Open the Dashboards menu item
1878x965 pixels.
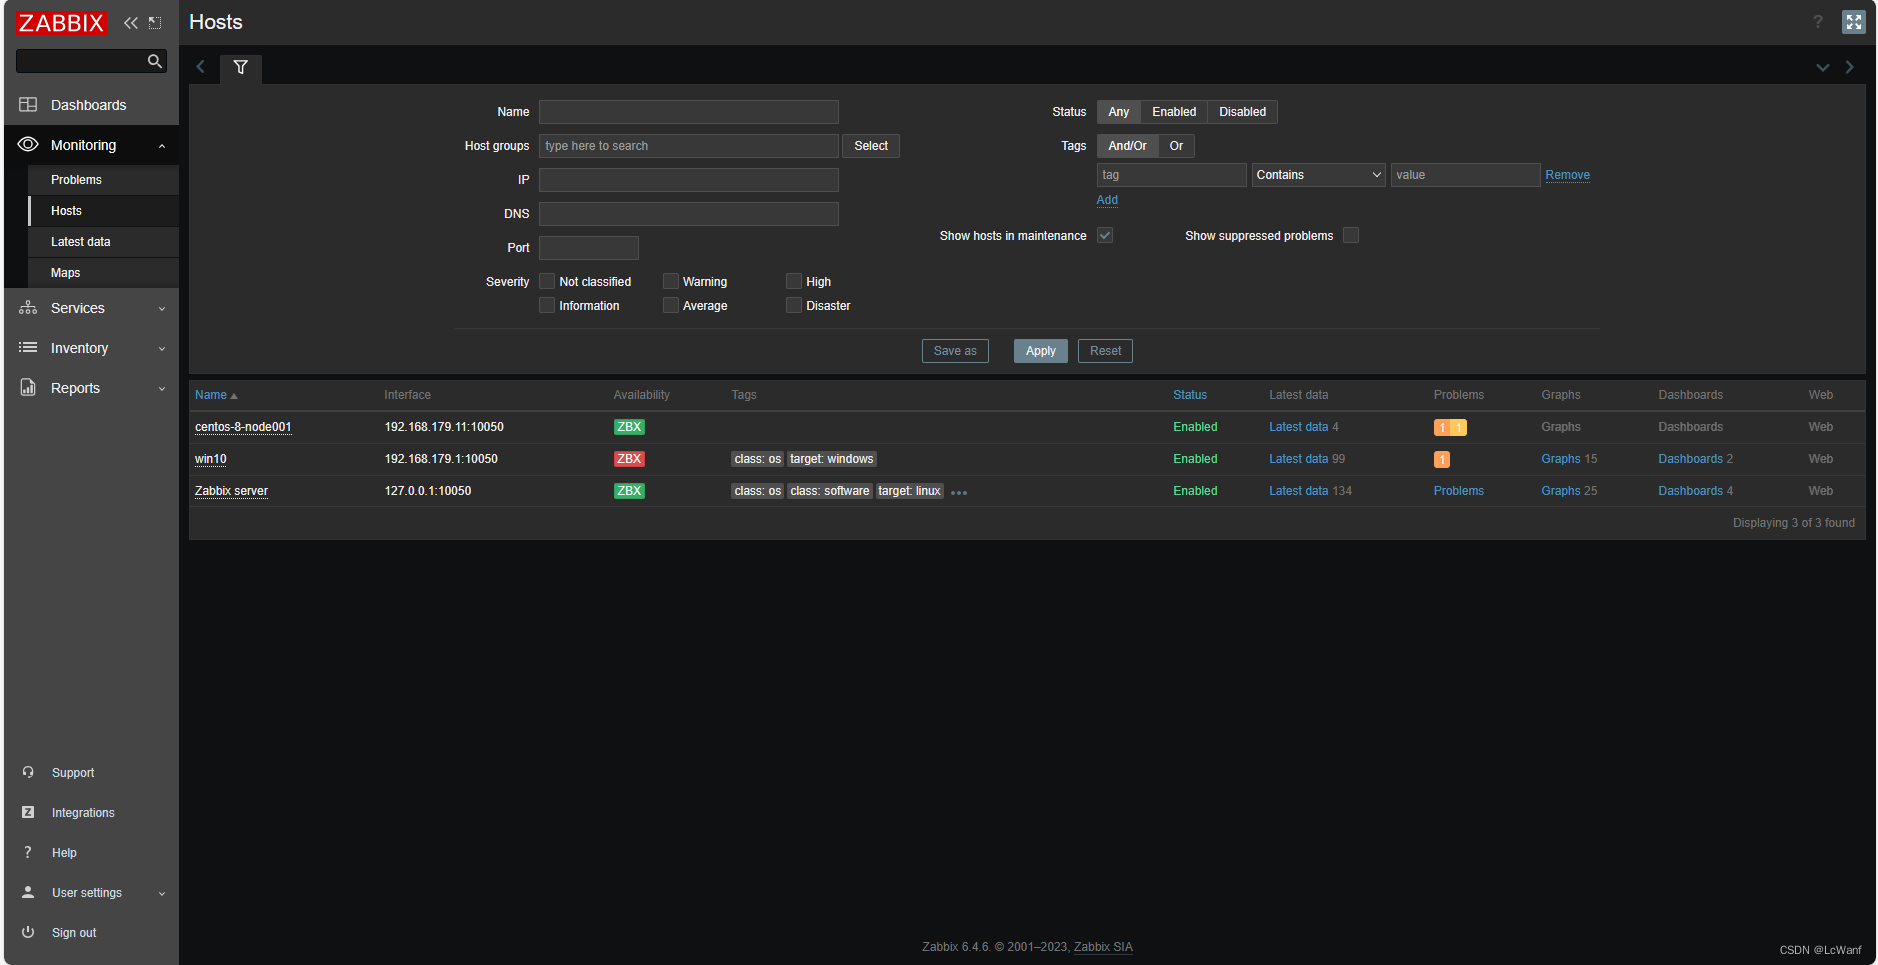tap(91, 105)
